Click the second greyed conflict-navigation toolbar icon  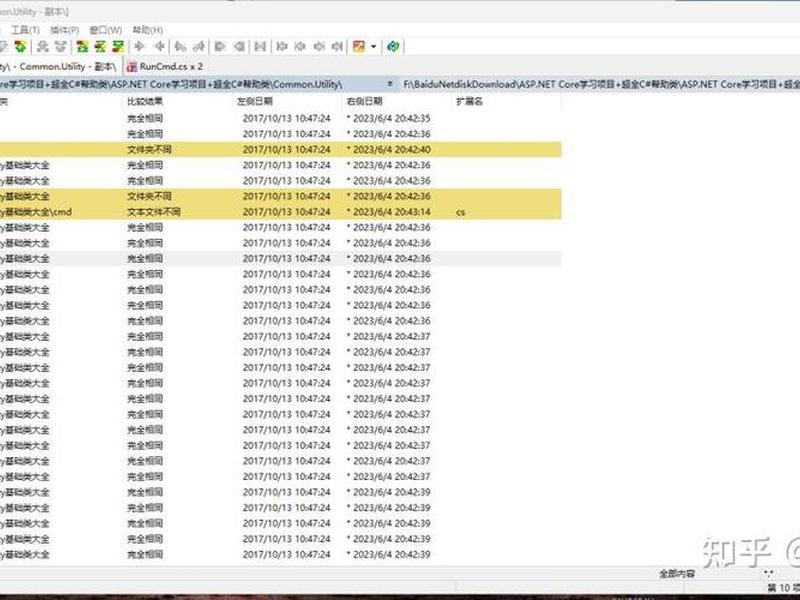[x=61, y=46]
